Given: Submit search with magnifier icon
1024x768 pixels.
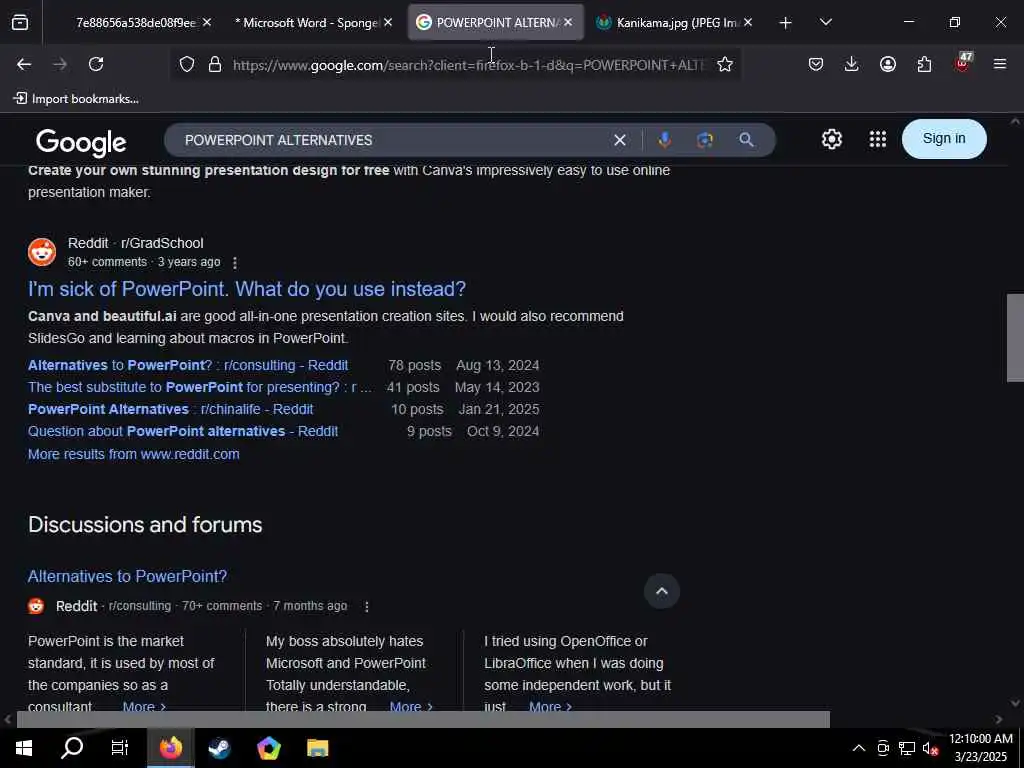Looking at the screenshot, I should coord(746,140).
